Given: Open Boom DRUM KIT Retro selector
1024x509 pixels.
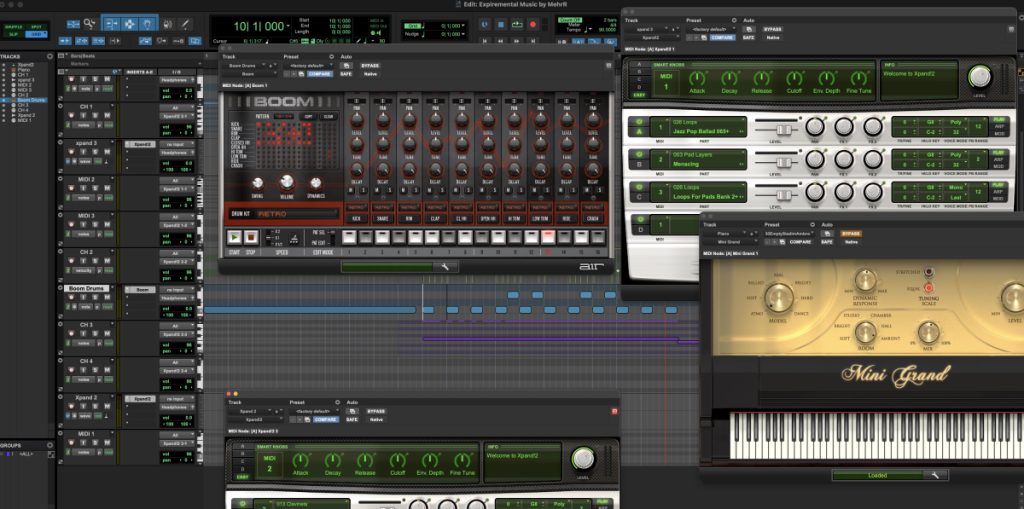Looking at the screenshot, I should coord(285,214).
